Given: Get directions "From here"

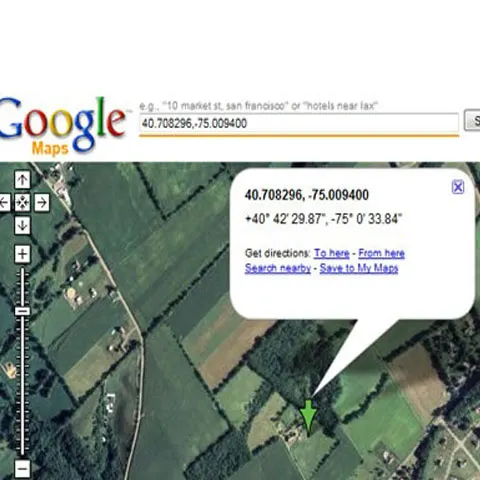Looking at the screenshot, I should pos(381,253).
